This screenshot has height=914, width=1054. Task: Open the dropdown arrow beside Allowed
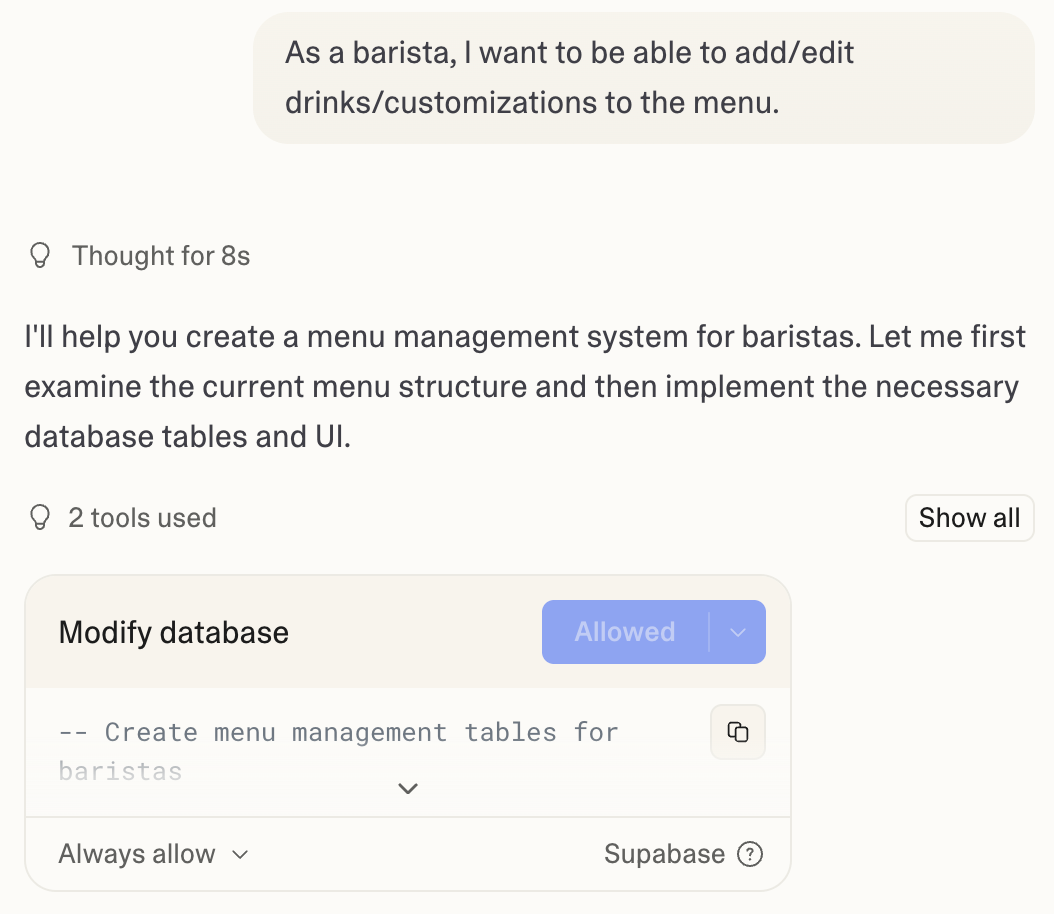pos(738,632)
